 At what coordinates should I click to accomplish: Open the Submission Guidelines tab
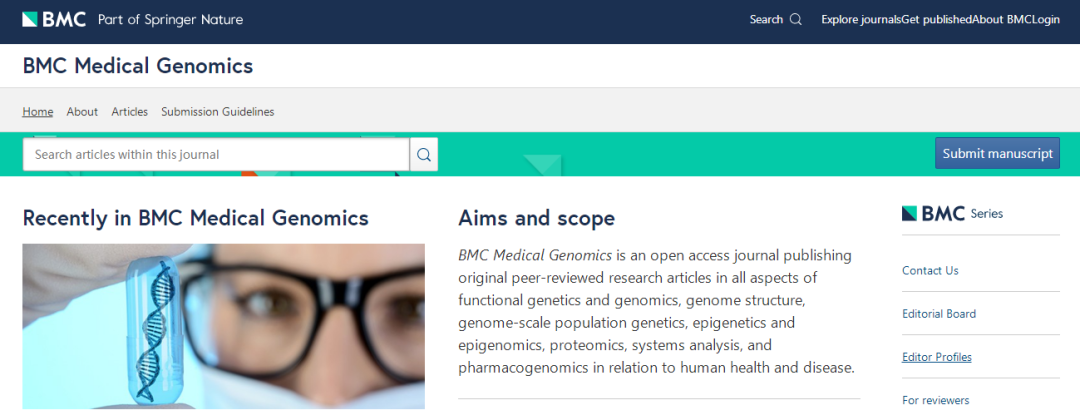pyautogui.click(x=218, y=112)
